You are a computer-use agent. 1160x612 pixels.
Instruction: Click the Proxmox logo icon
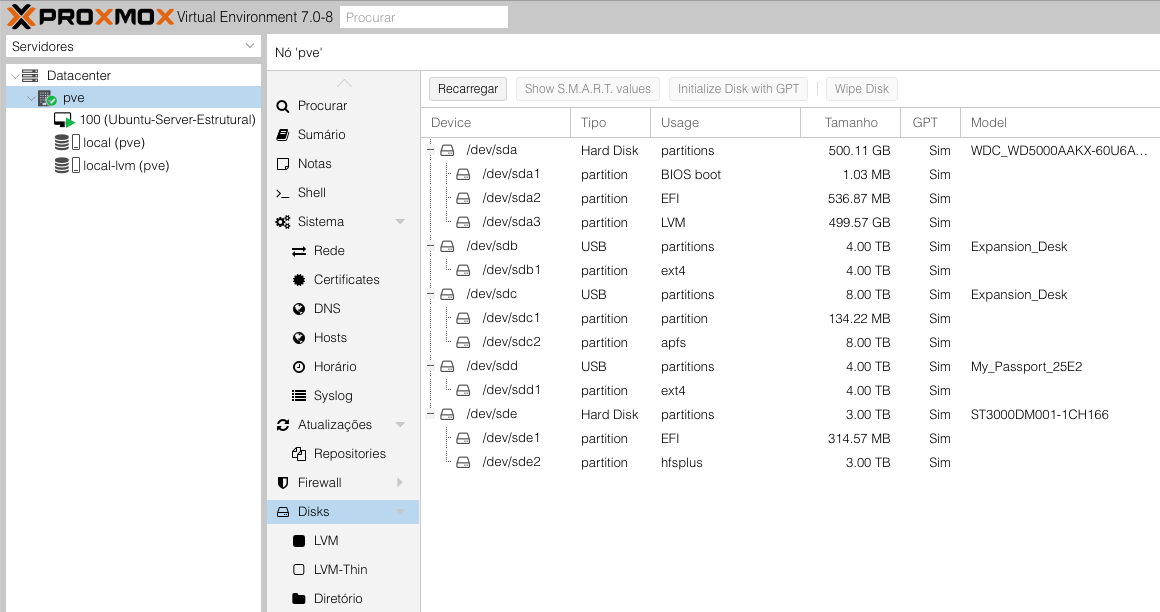click(22, 17)
